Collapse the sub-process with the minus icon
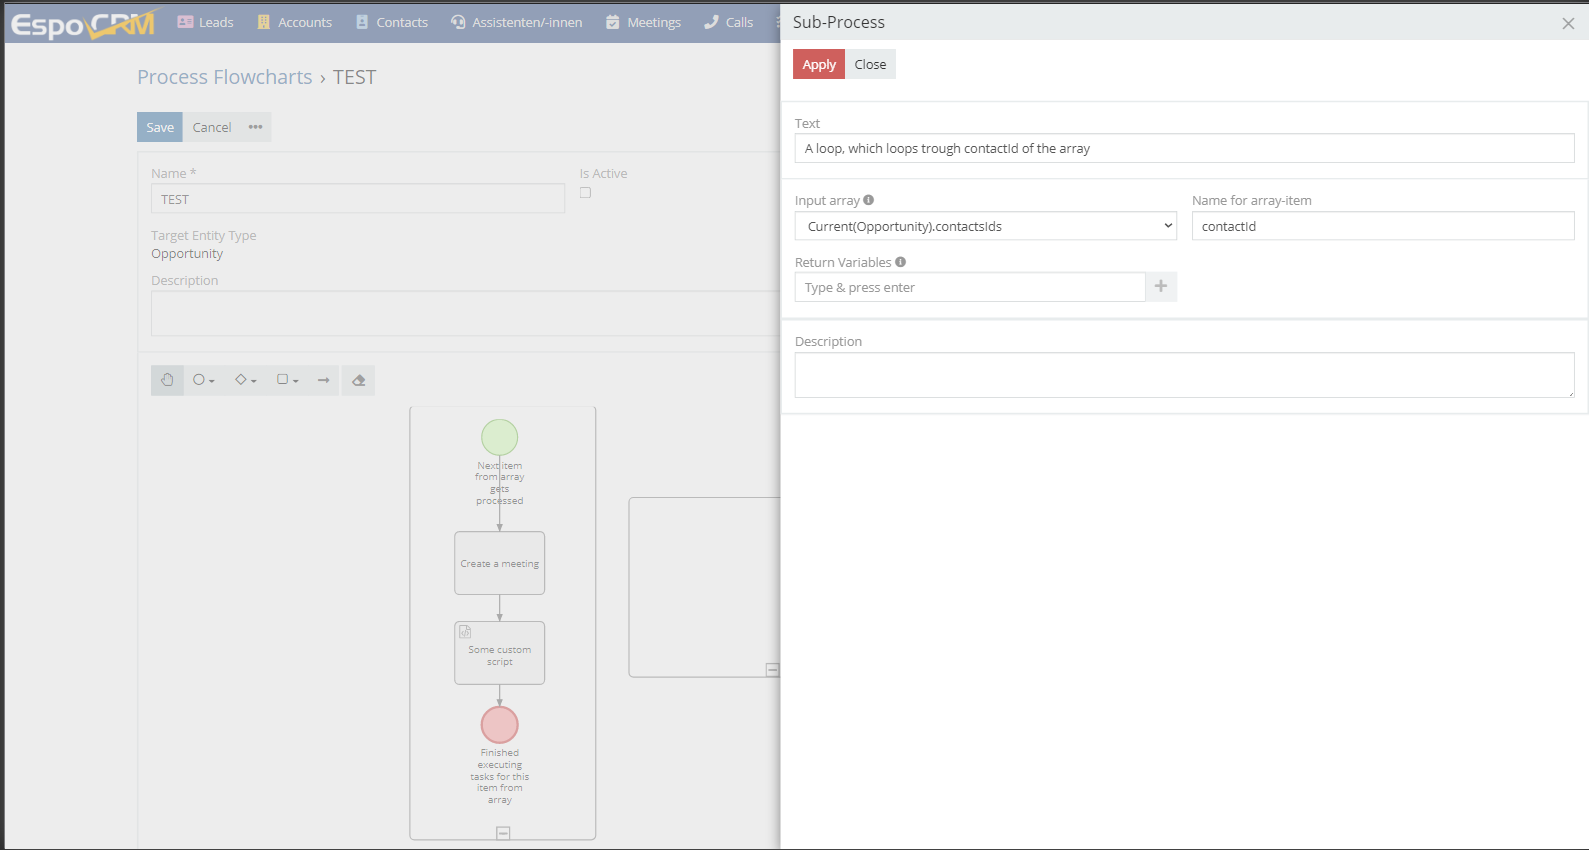This screenshot has width=1589, height=850. click(x=503, y=833)
